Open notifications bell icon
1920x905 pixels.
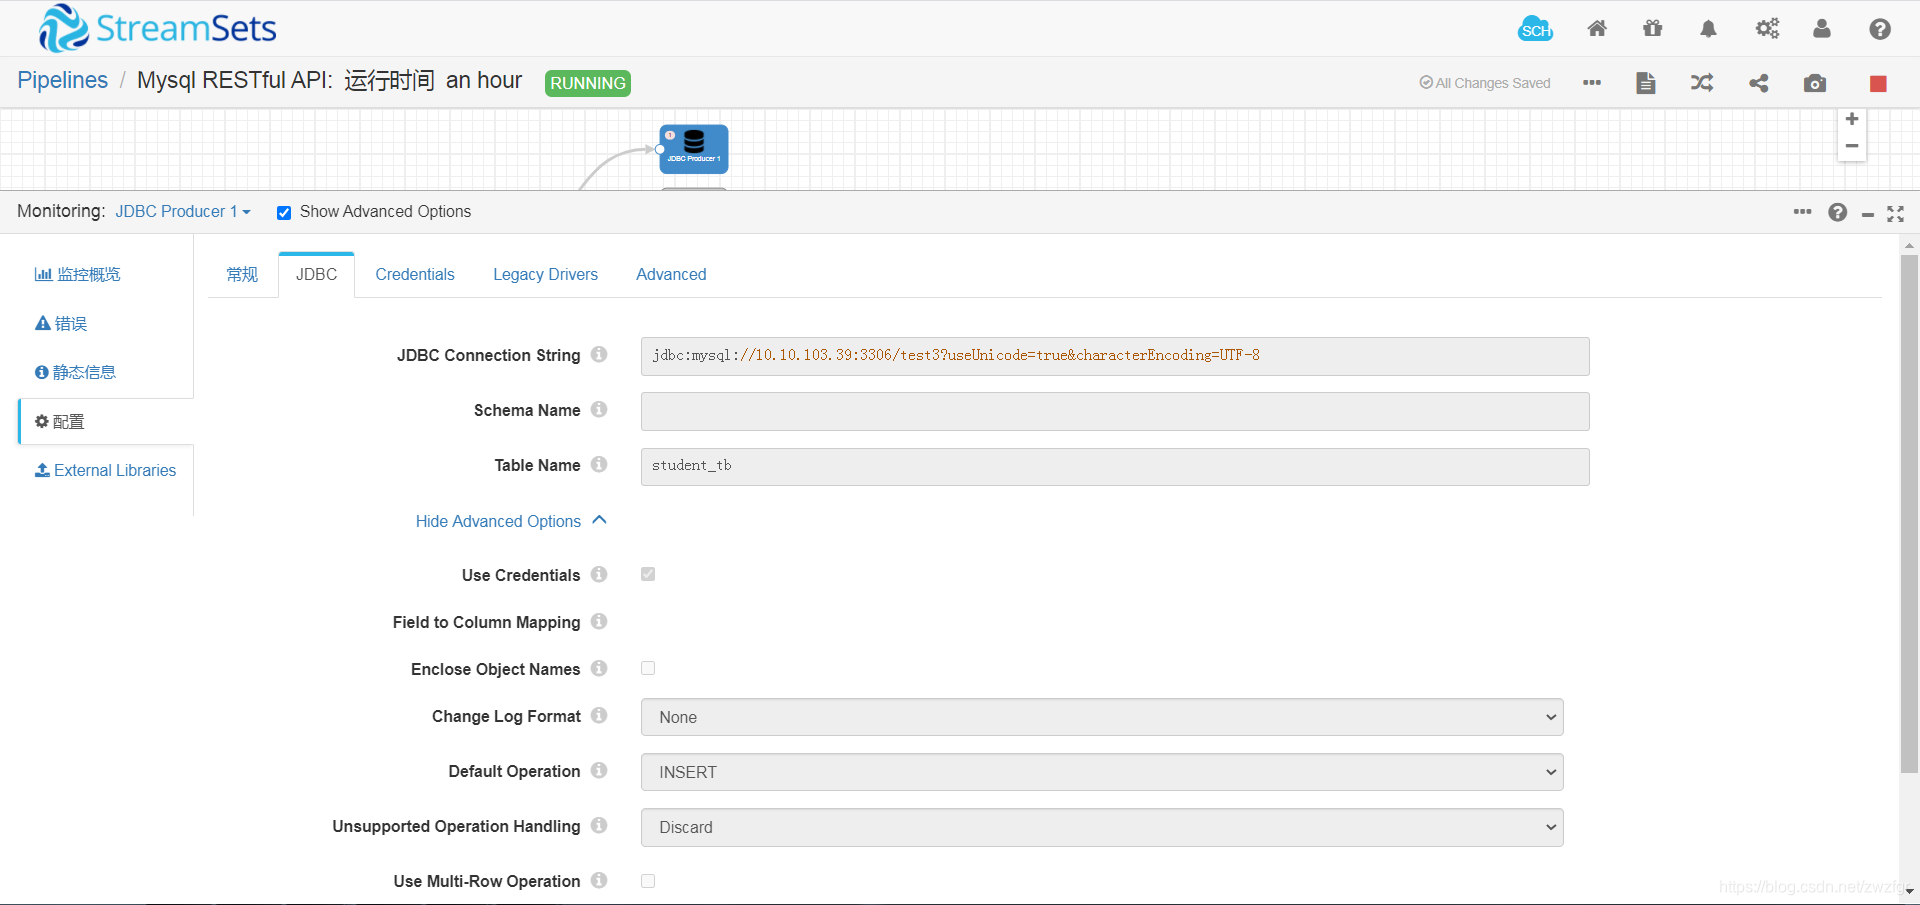(1709, 28)
